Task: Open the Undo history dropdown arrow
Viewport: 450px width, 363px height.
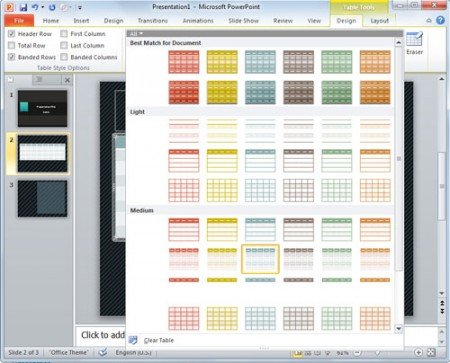Action: click(x=42, y=7)
